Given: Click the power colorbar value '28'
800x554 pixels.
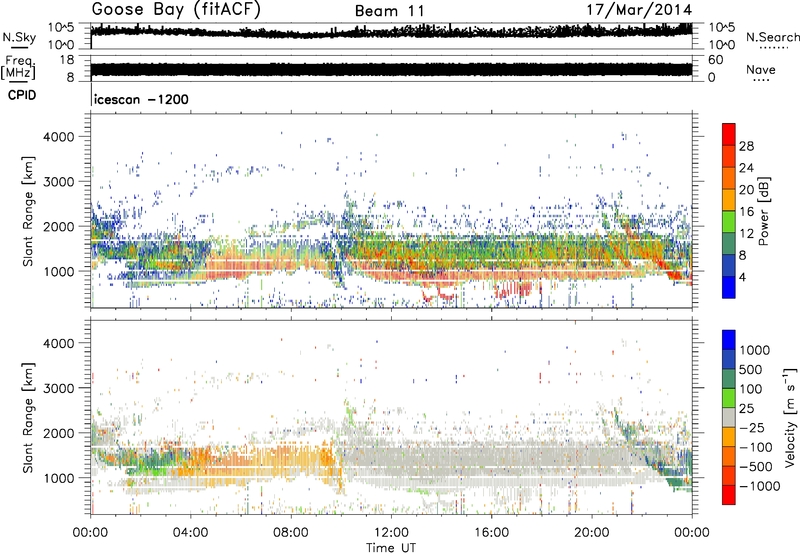Looking at the screenshot, I should [746, 146].
